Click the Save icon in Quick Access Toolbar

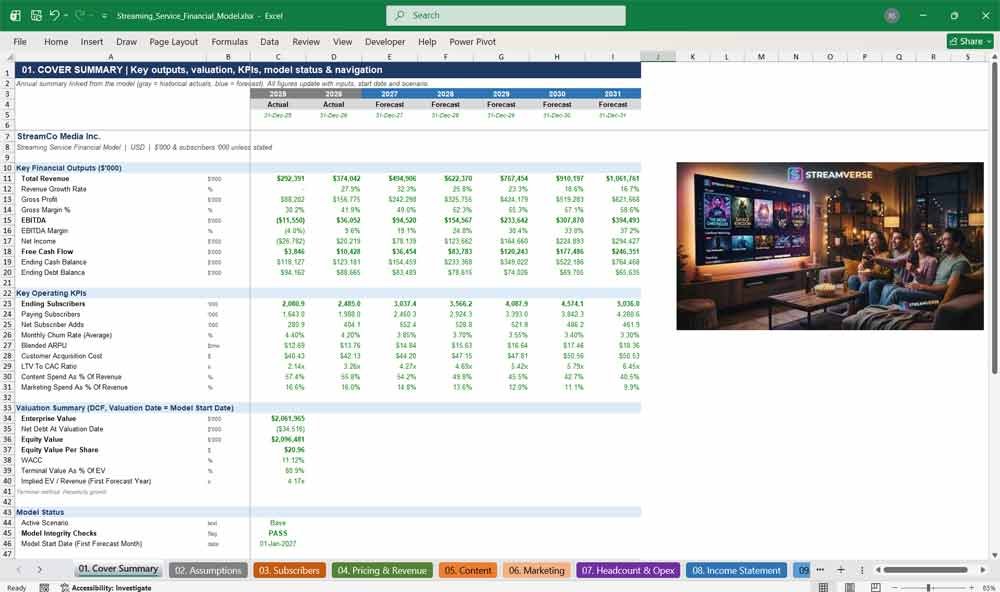(x=36, y=15)
